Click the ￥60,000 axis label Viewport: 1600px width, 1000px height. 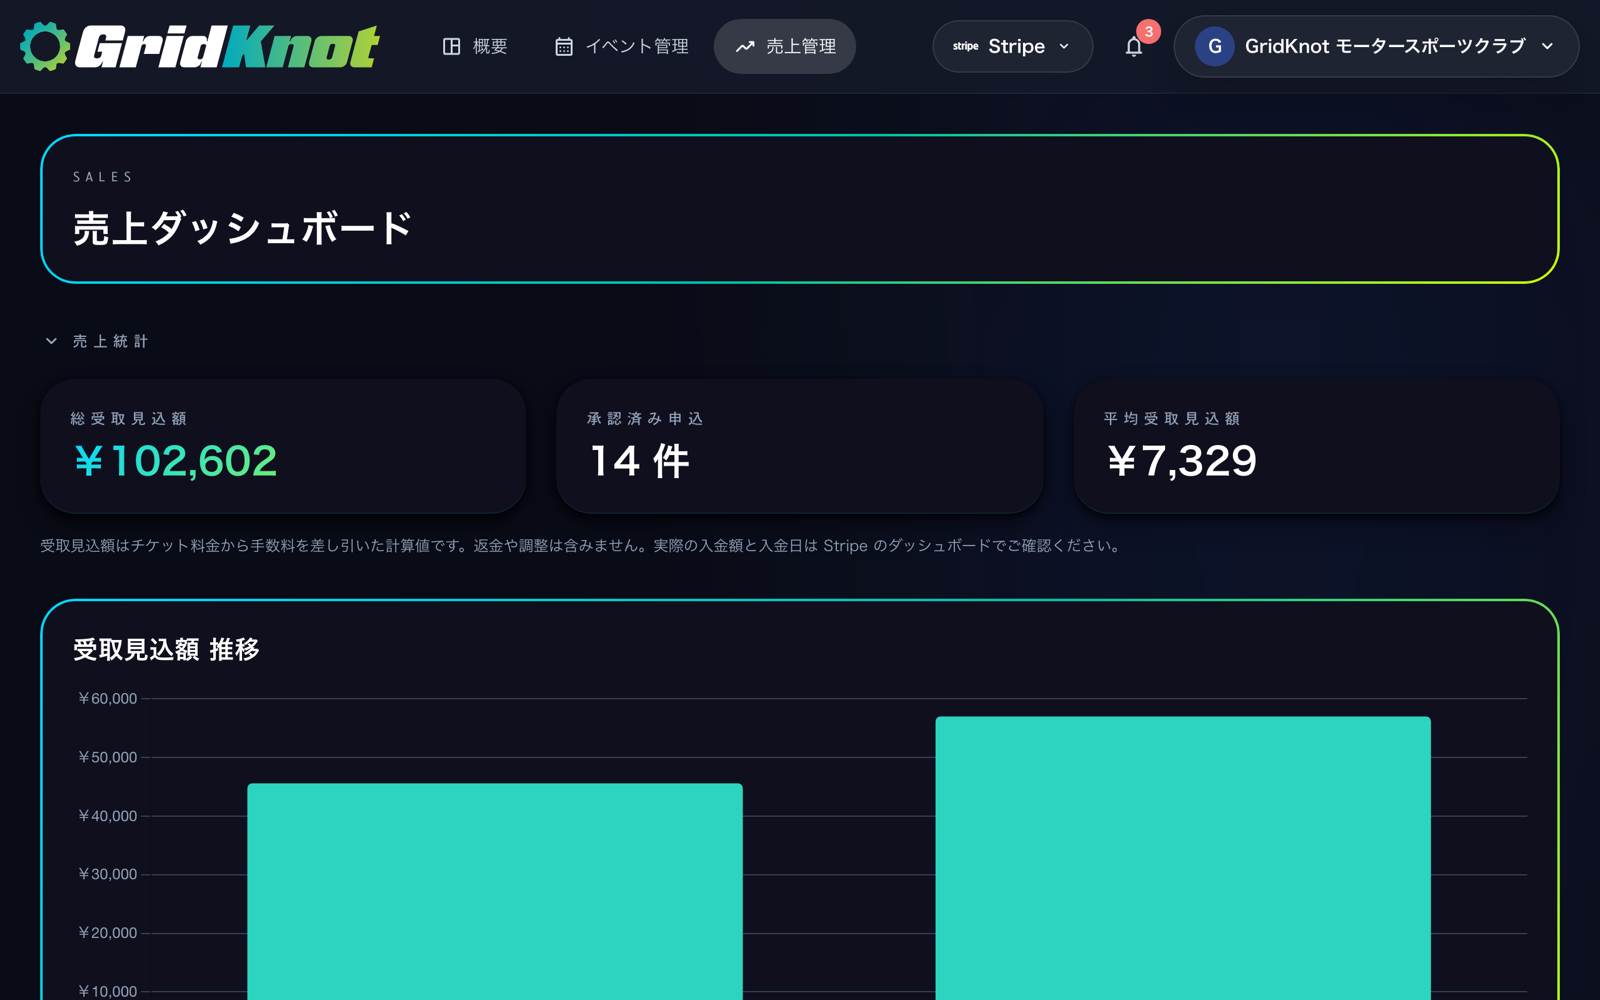point(107,699)
